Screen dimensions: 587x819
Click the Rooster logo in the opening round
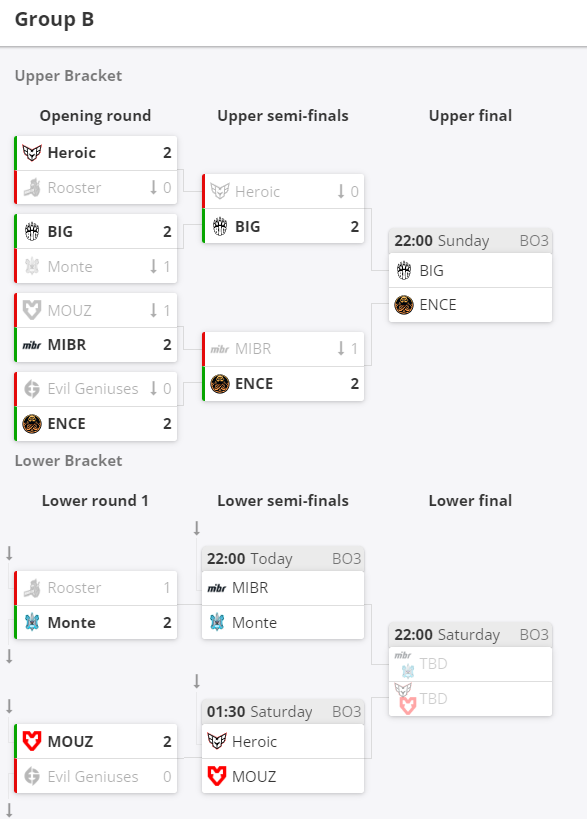click(32, 188)
